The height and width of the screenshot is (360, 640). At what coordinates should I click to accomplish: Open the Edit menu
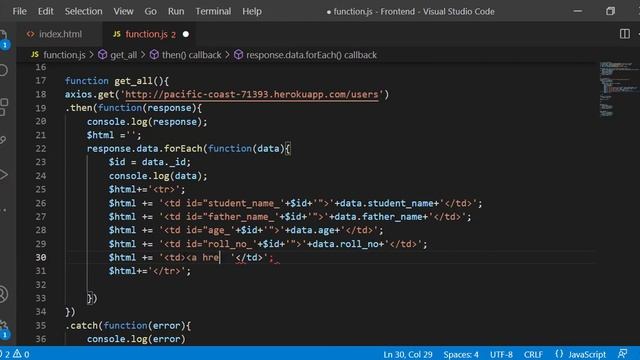45,11
